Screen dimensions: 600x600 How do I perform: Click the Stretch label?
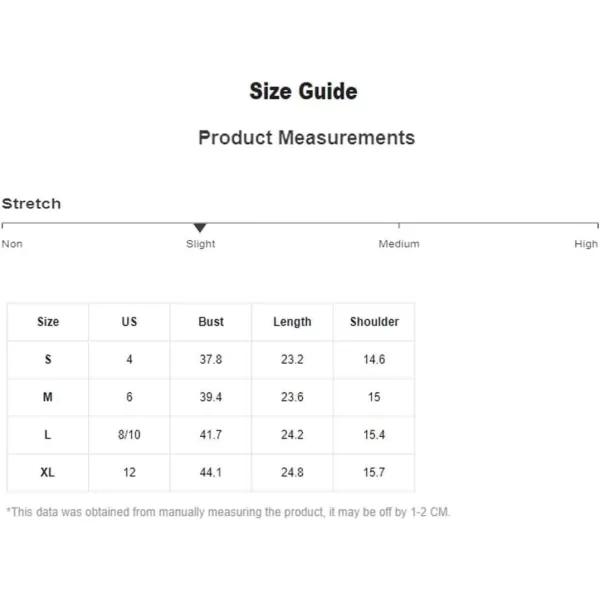(31, 204)
